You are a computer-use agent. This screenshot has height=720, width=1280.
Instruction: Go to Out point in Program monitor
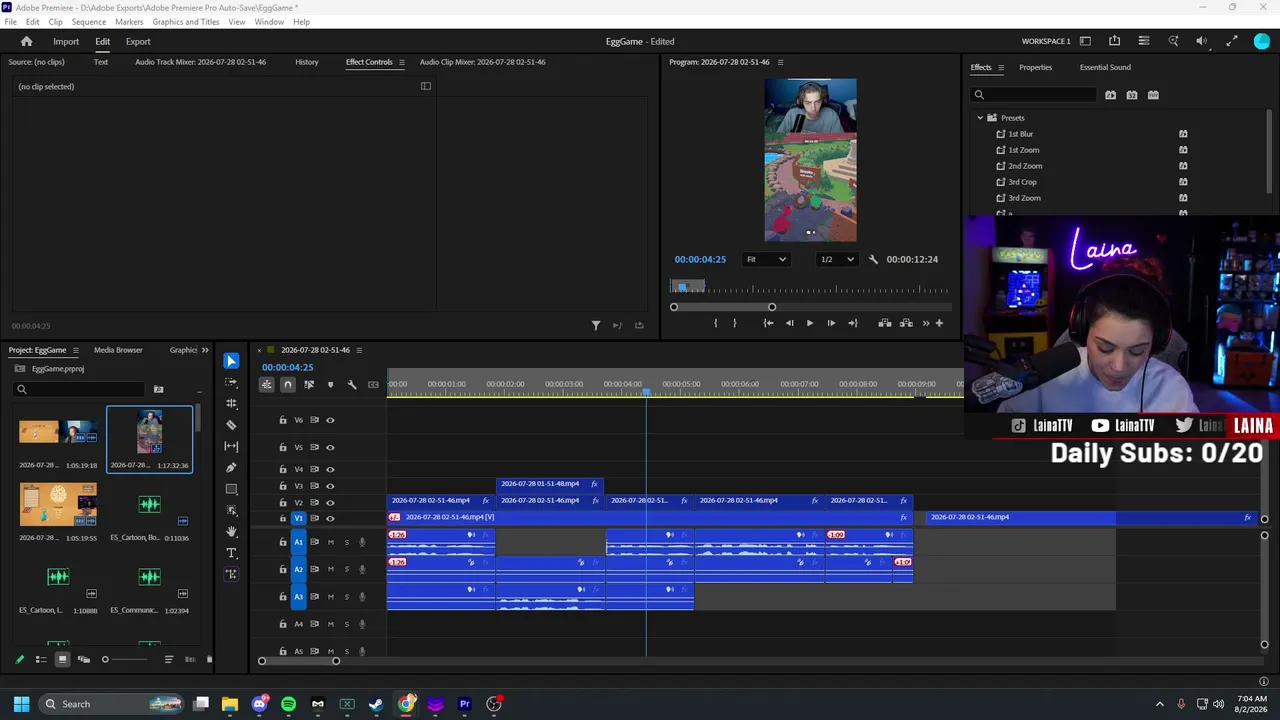852,323
